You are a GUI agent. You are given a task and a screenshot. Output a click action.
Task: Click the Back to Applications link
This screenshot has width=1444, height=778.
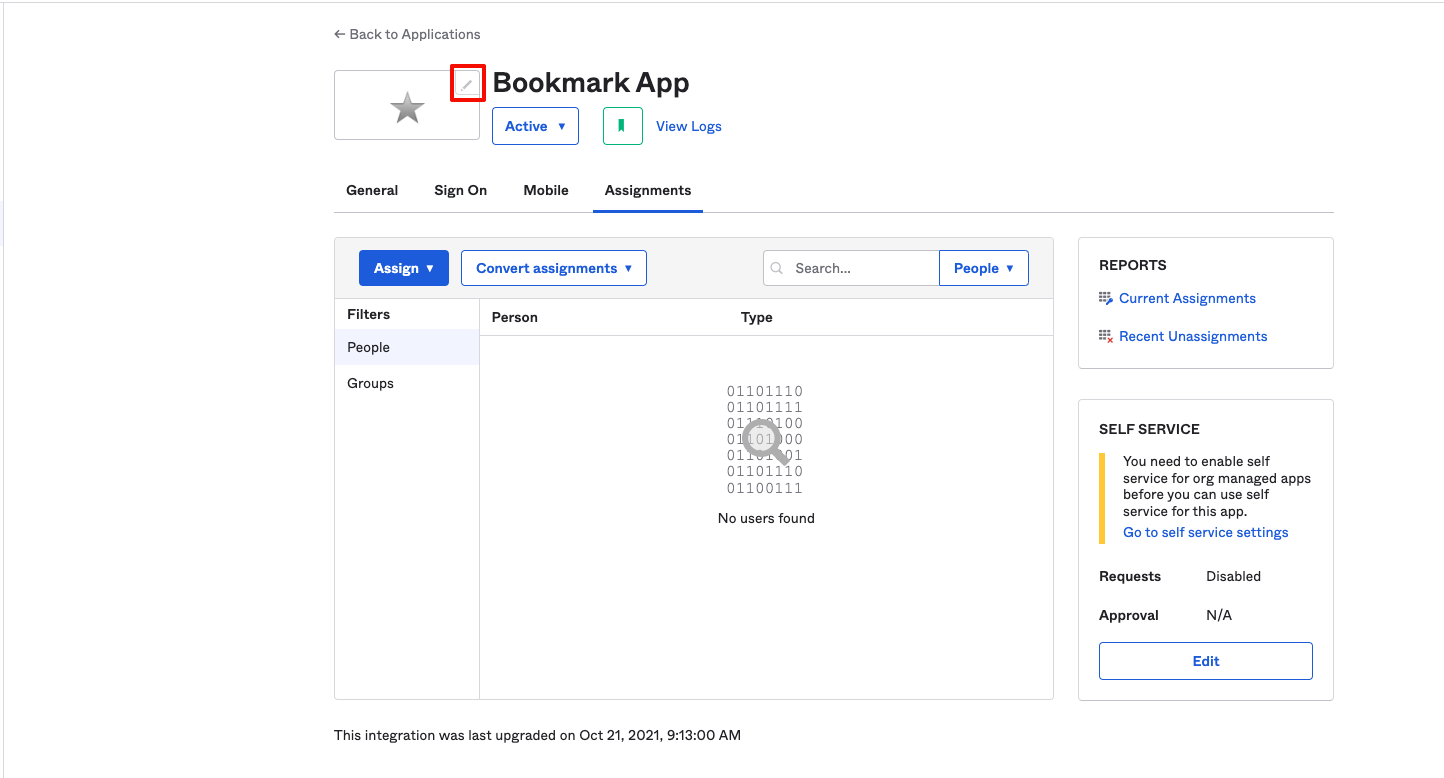click(x=414, y=33)
